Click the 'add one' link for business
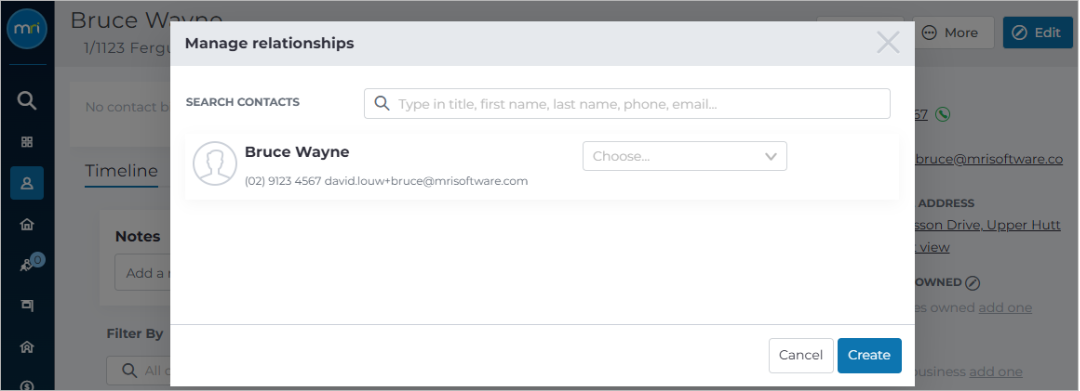 995,372
